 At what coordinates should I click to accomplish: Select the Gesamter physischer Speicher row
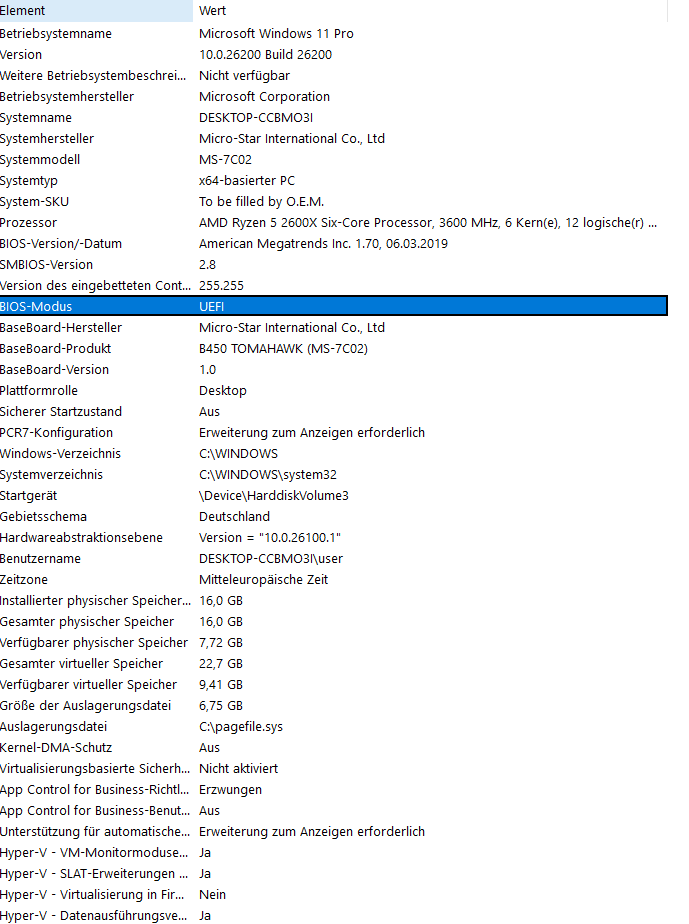point(334,622)
